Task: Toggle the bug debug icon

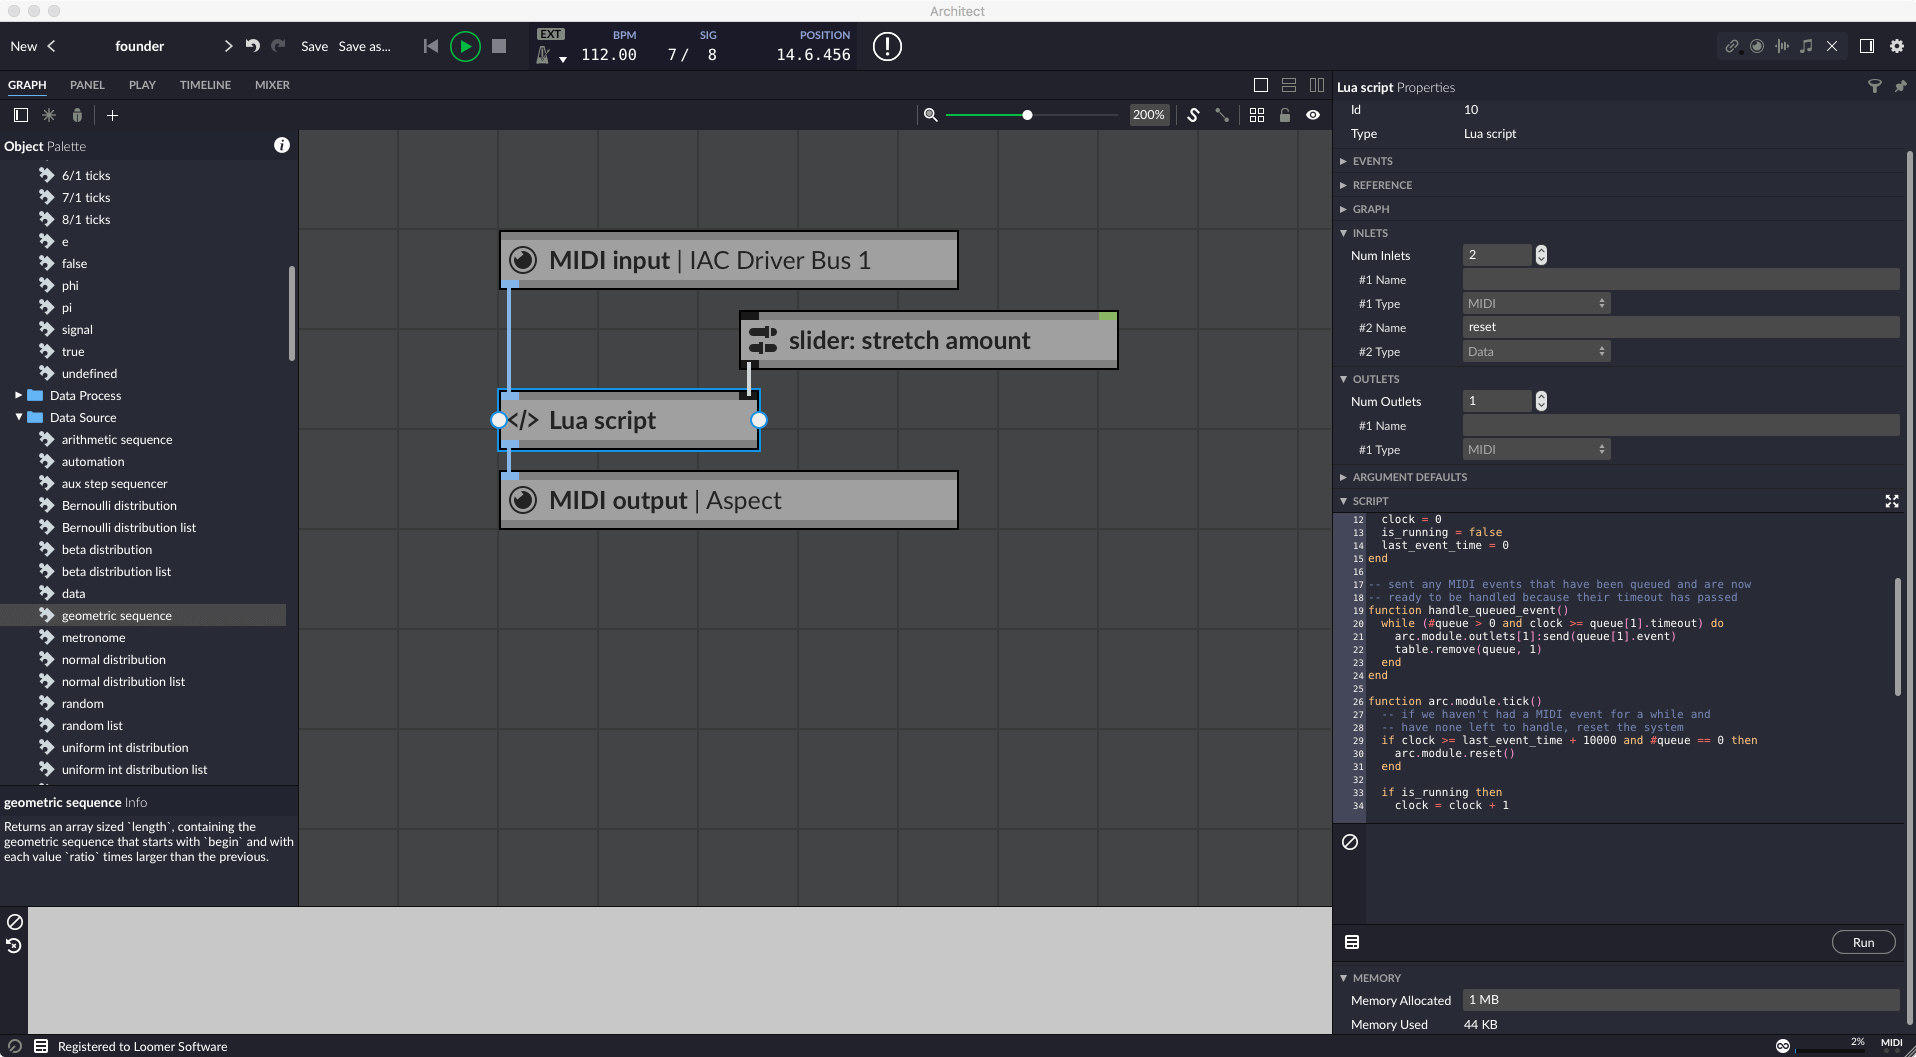Action: click(x=77, y=115)
